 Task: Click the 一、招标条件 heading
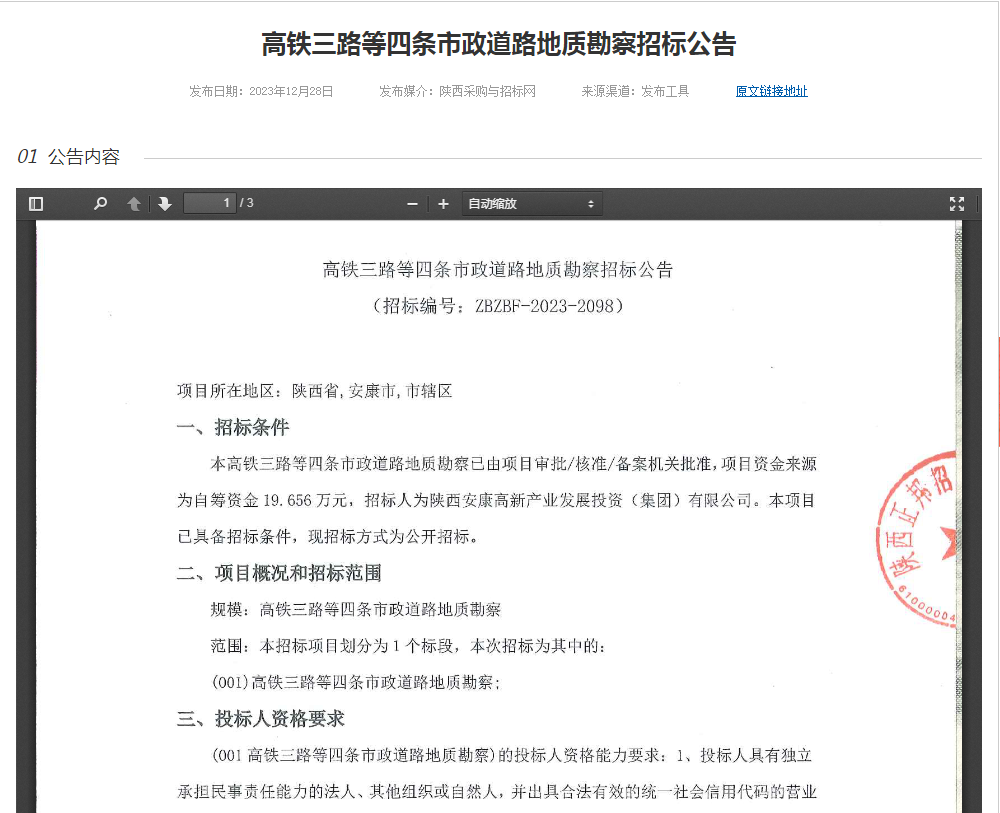click(233, 427)
